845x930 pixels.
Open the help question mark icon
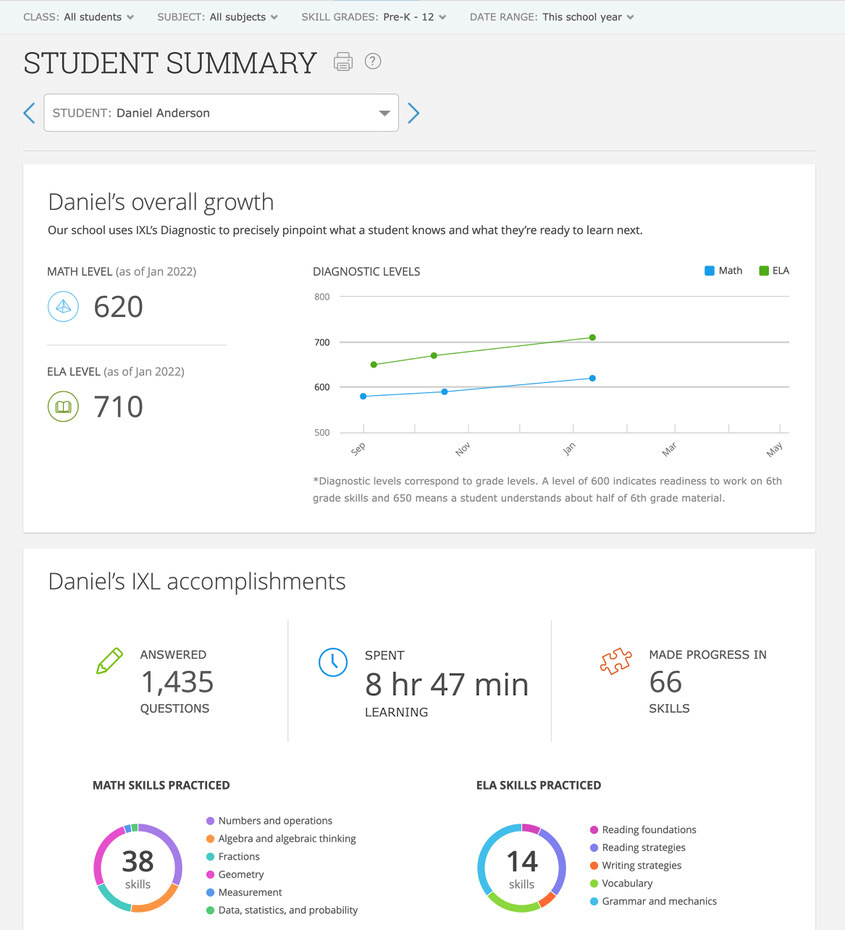point(371,61)
